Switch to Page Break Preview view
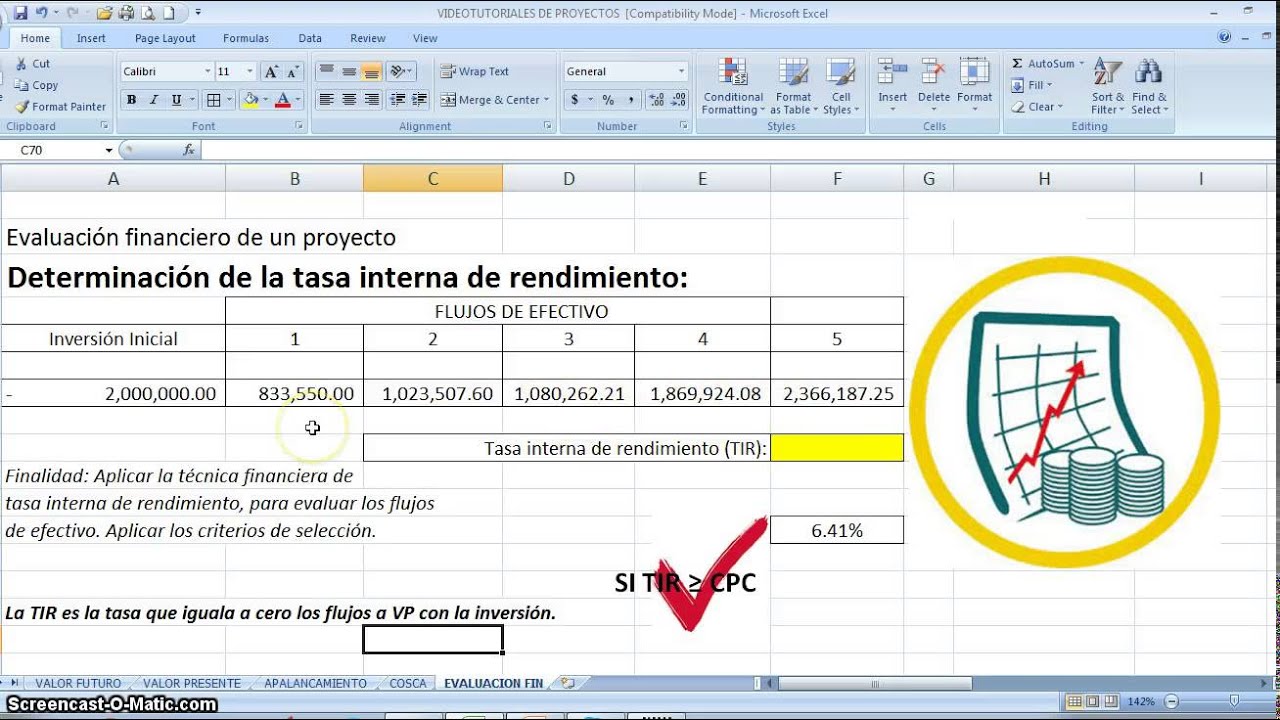The height and width of the screenshot is (720, 1280). (x=1113, y=702)
